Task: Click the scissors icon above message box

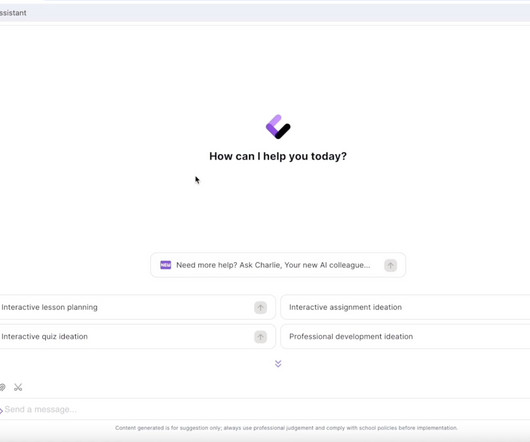Action: [x=18, y=387]
